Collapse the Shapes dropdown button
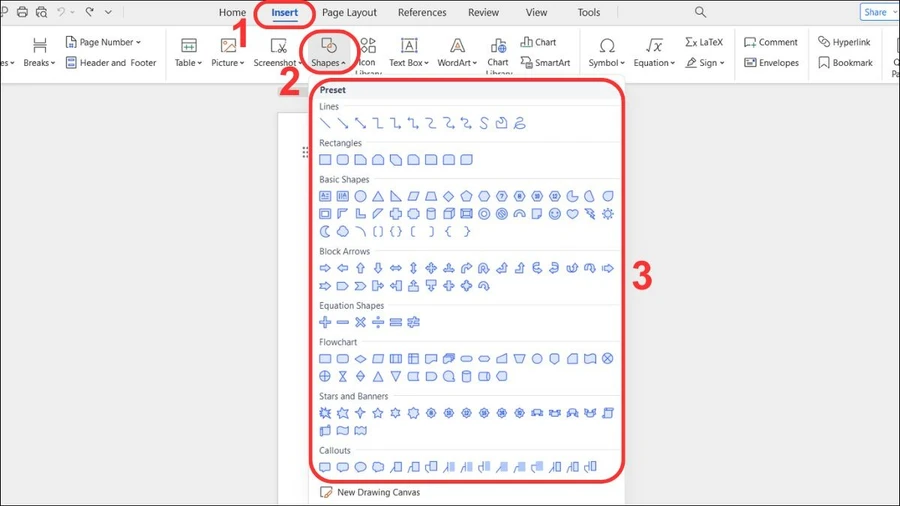This screenshot has height=506, width=900. [x=328, y=53]
